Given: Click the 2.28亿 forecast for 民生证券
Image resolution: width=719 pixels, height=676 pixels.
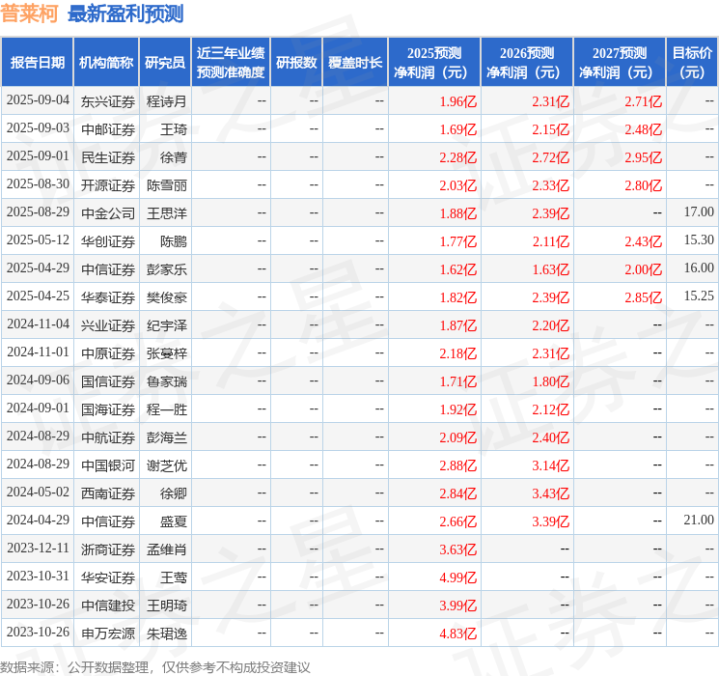Looking at the screenshot, I should point(458,157).
